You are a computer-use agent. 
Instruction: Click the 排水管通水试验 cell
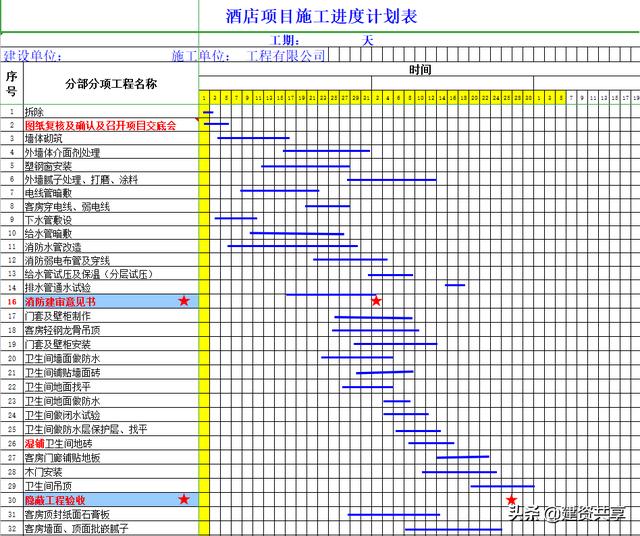click(x=111, y=287)
